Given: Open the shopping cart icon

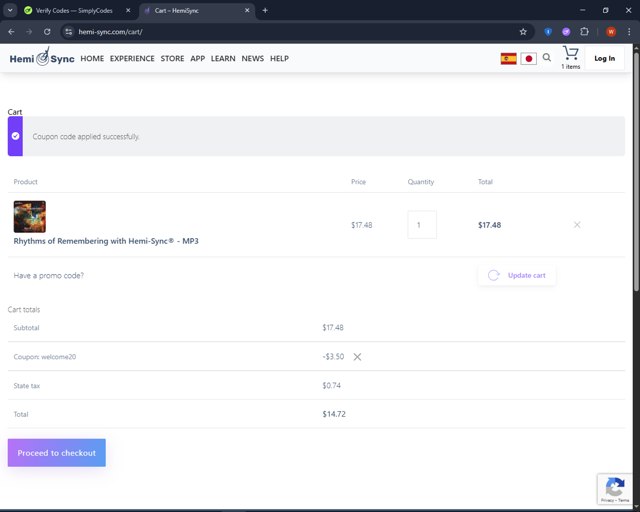Looking at the screenshot, I should point(571,53).
